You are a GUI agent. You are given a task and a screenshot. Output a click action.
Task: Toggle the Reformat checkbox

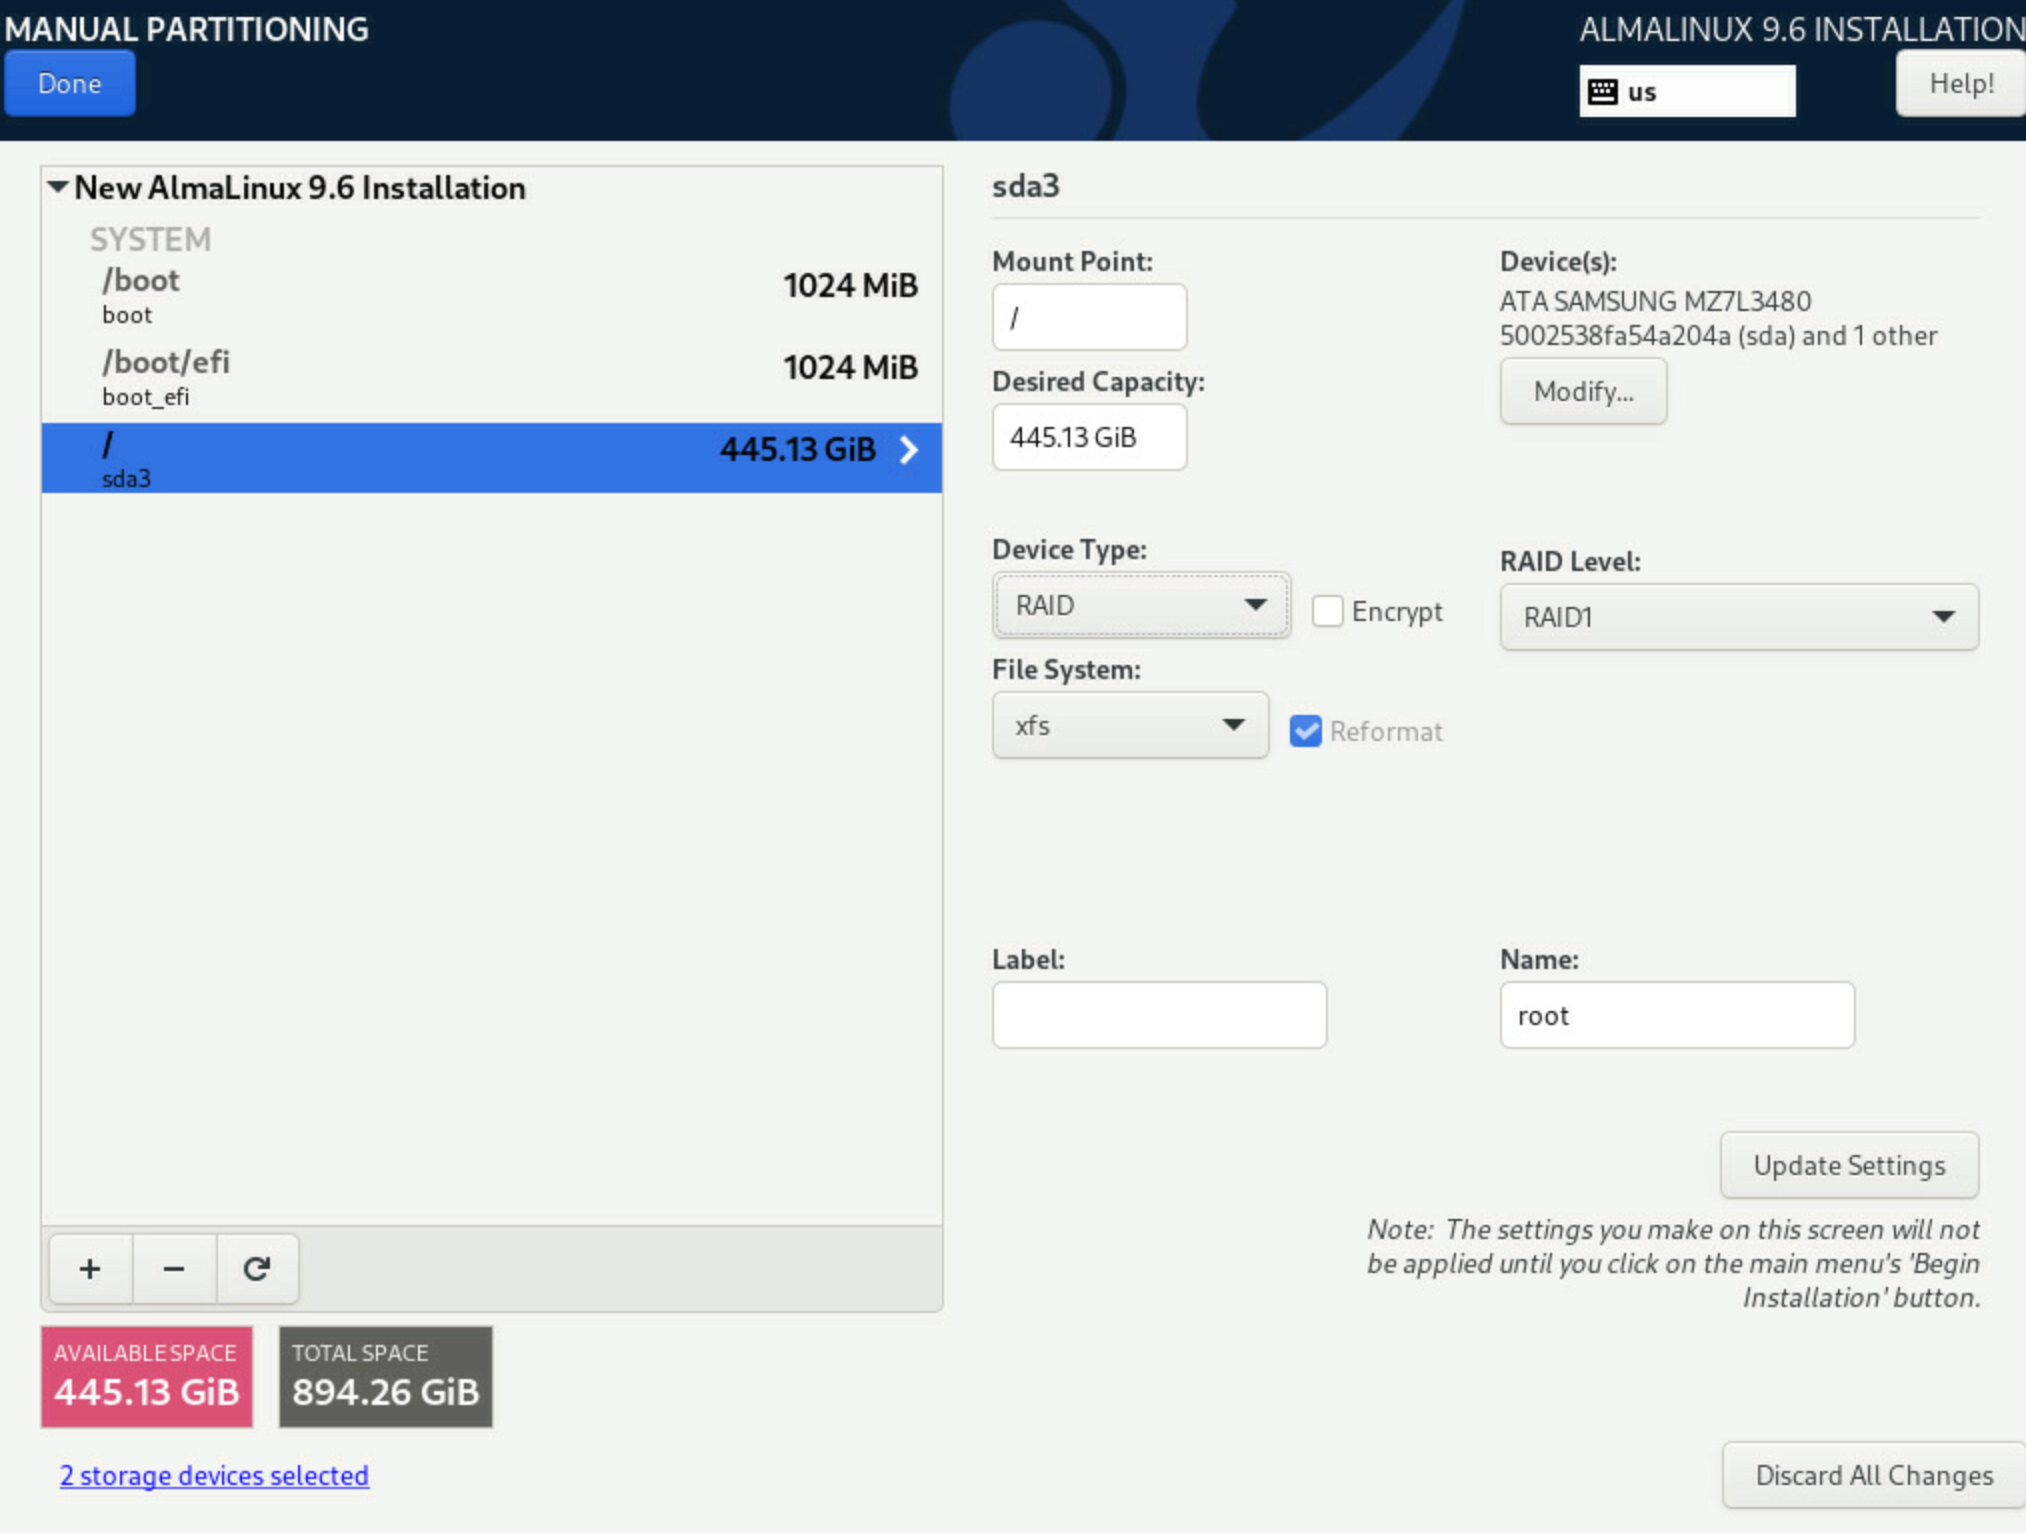point(1305,731)
